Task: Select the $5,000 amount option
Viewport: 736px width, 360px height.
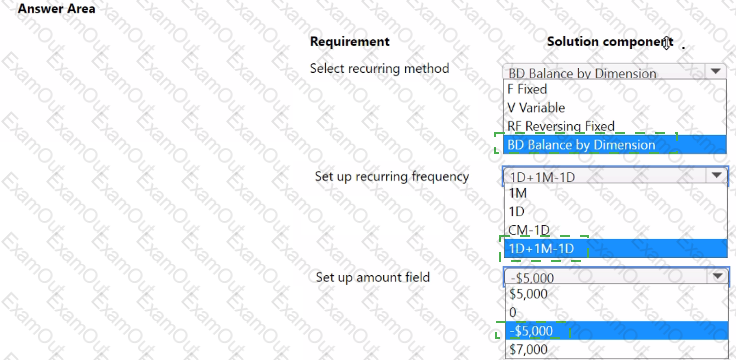Action: coord(617,294)
